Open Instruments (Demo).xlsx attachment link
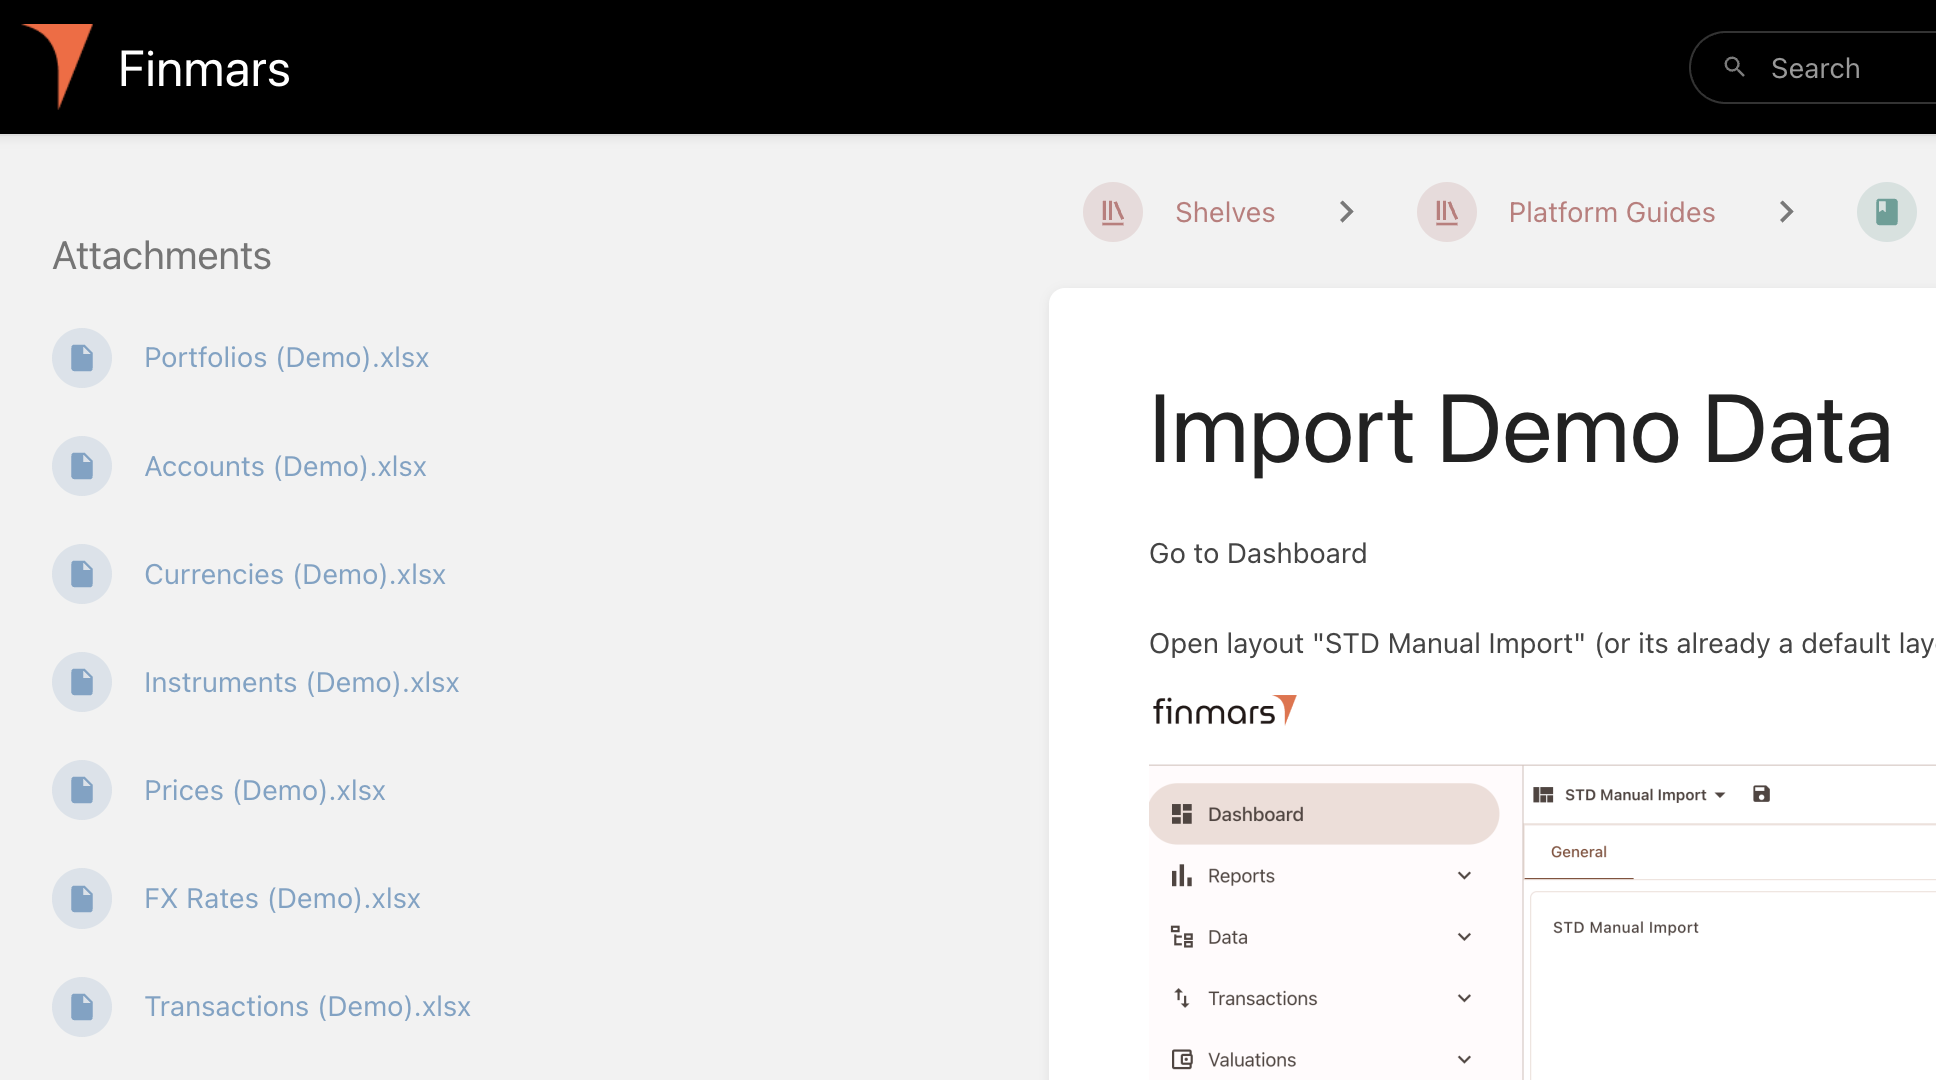The image size is (1936, 1080). pyautogui.click(x=301, y=682)
